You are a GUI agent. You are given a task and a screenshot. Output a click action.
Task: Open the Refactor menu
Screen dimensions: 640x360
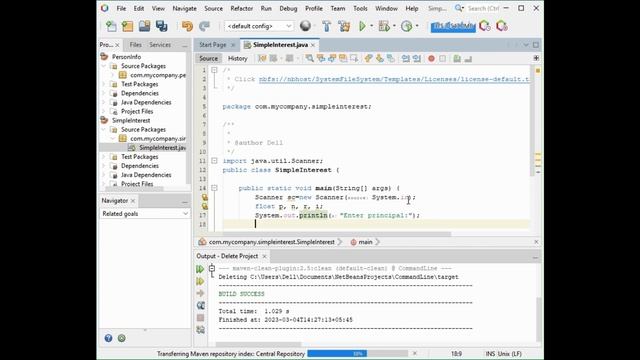242,8
